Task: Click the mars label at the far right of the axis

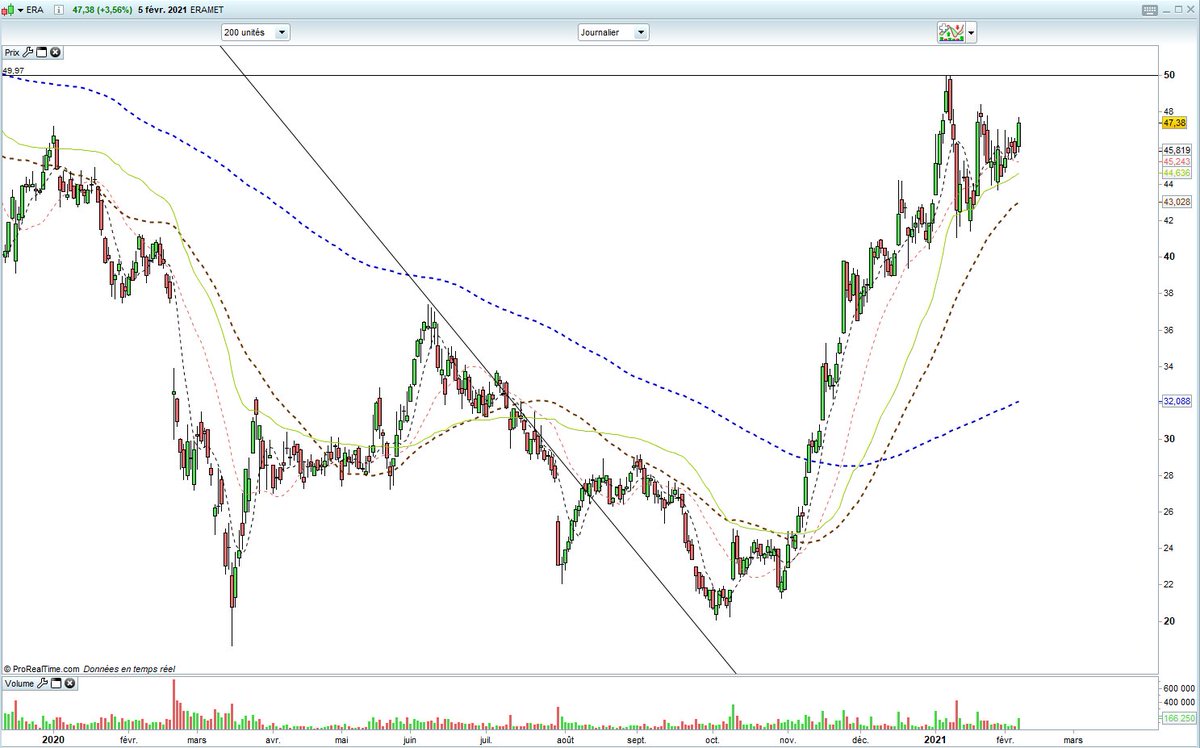Action: pyautogui.click(x=1071, y=740)
